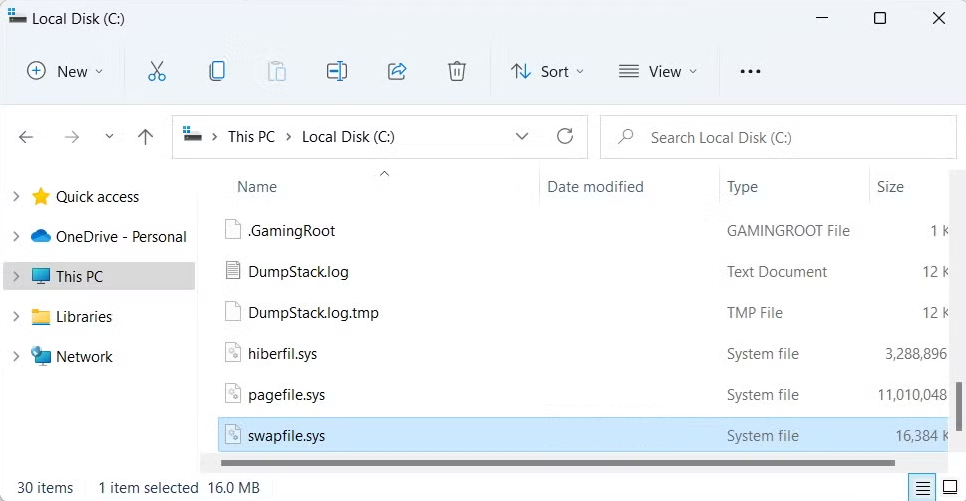Click the Search Local Disk (C:) field
This screenshot has height=501, width=966.
778,137
